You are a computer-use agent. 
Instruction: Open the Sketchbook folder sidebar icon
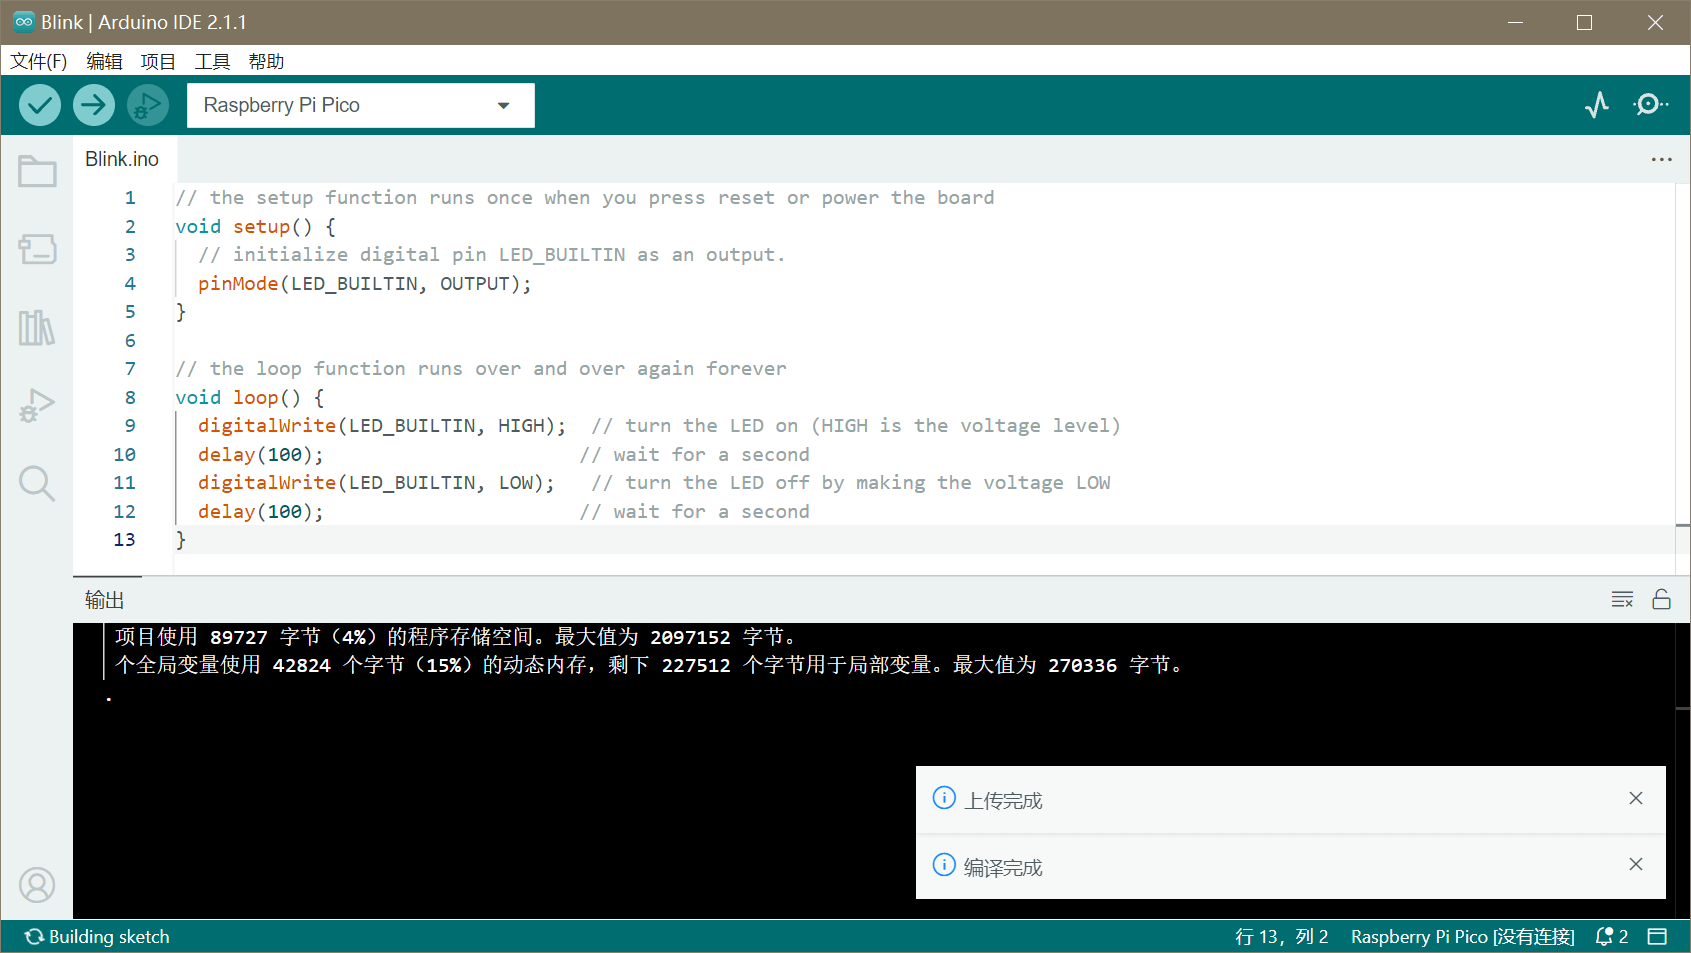tap(37, 171)
